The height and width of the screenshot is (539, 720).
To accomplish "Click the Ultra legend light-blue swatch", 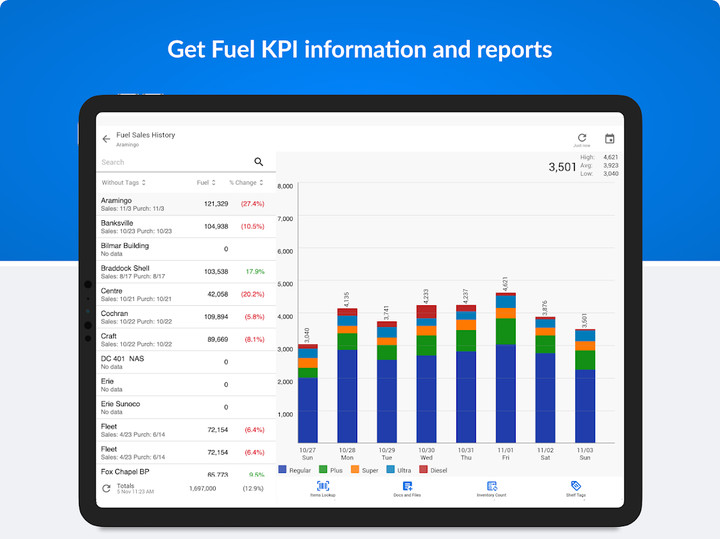I will (390, 469).
